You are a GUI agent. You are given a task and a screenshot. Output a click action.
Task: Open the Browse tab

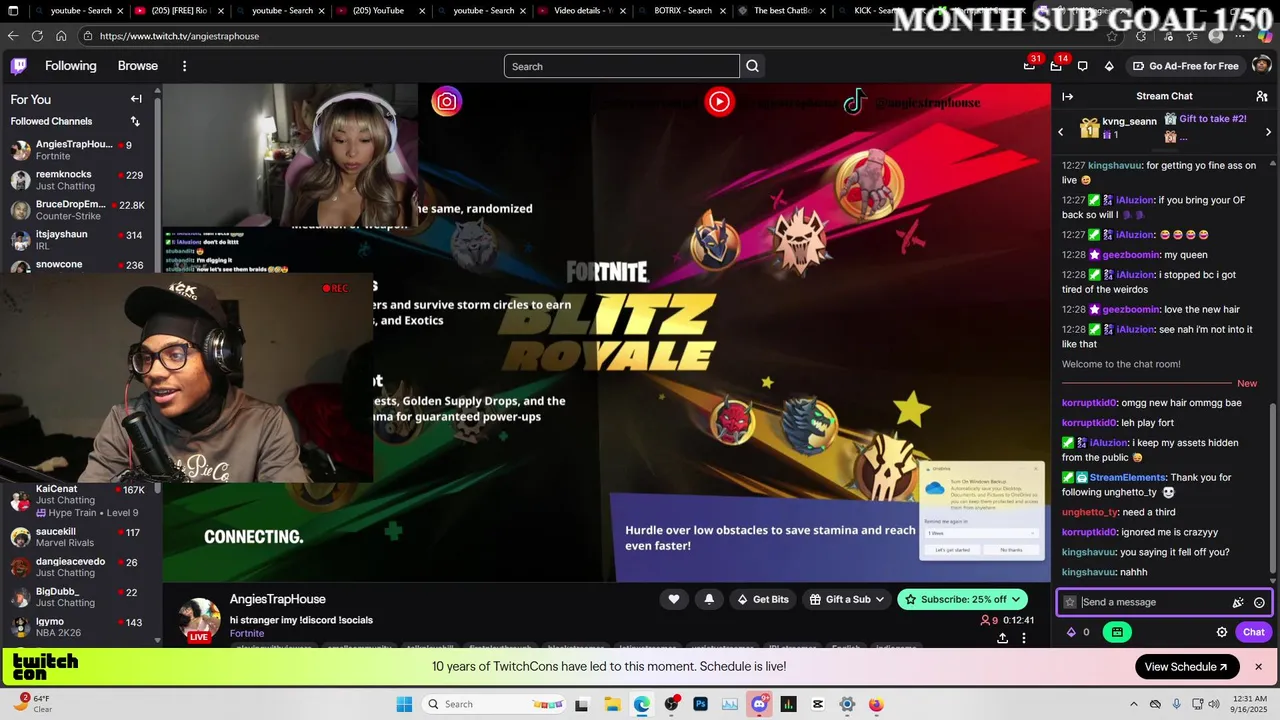tap(138, 66)
